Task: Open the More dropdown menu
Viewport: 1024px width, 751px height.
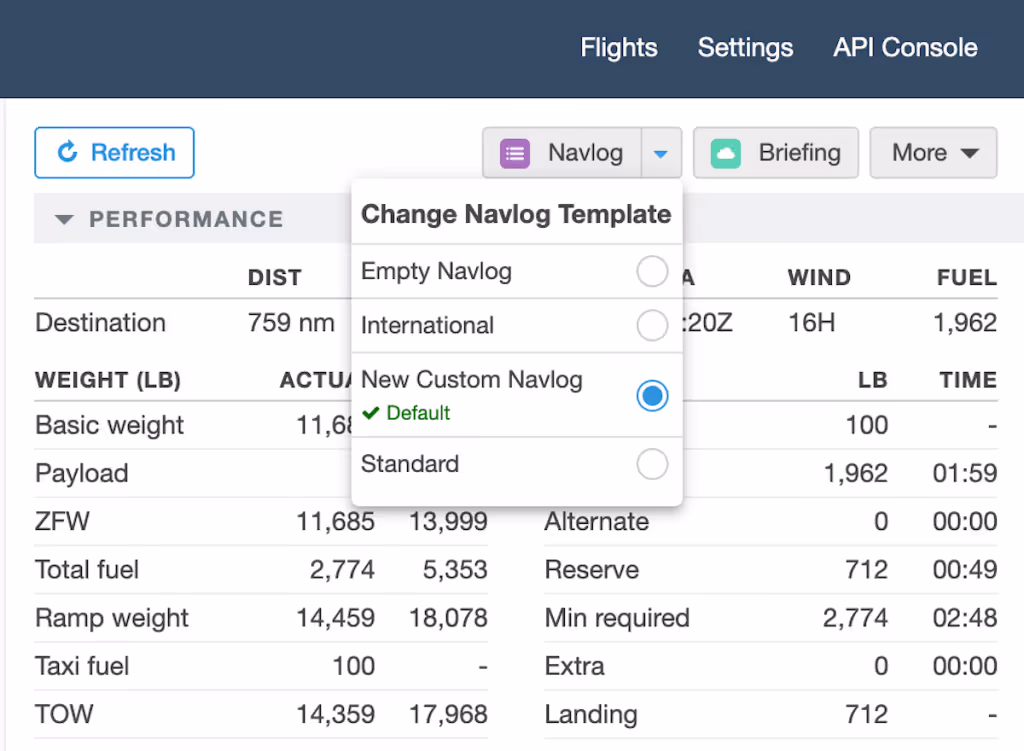Action: (933, 153)
